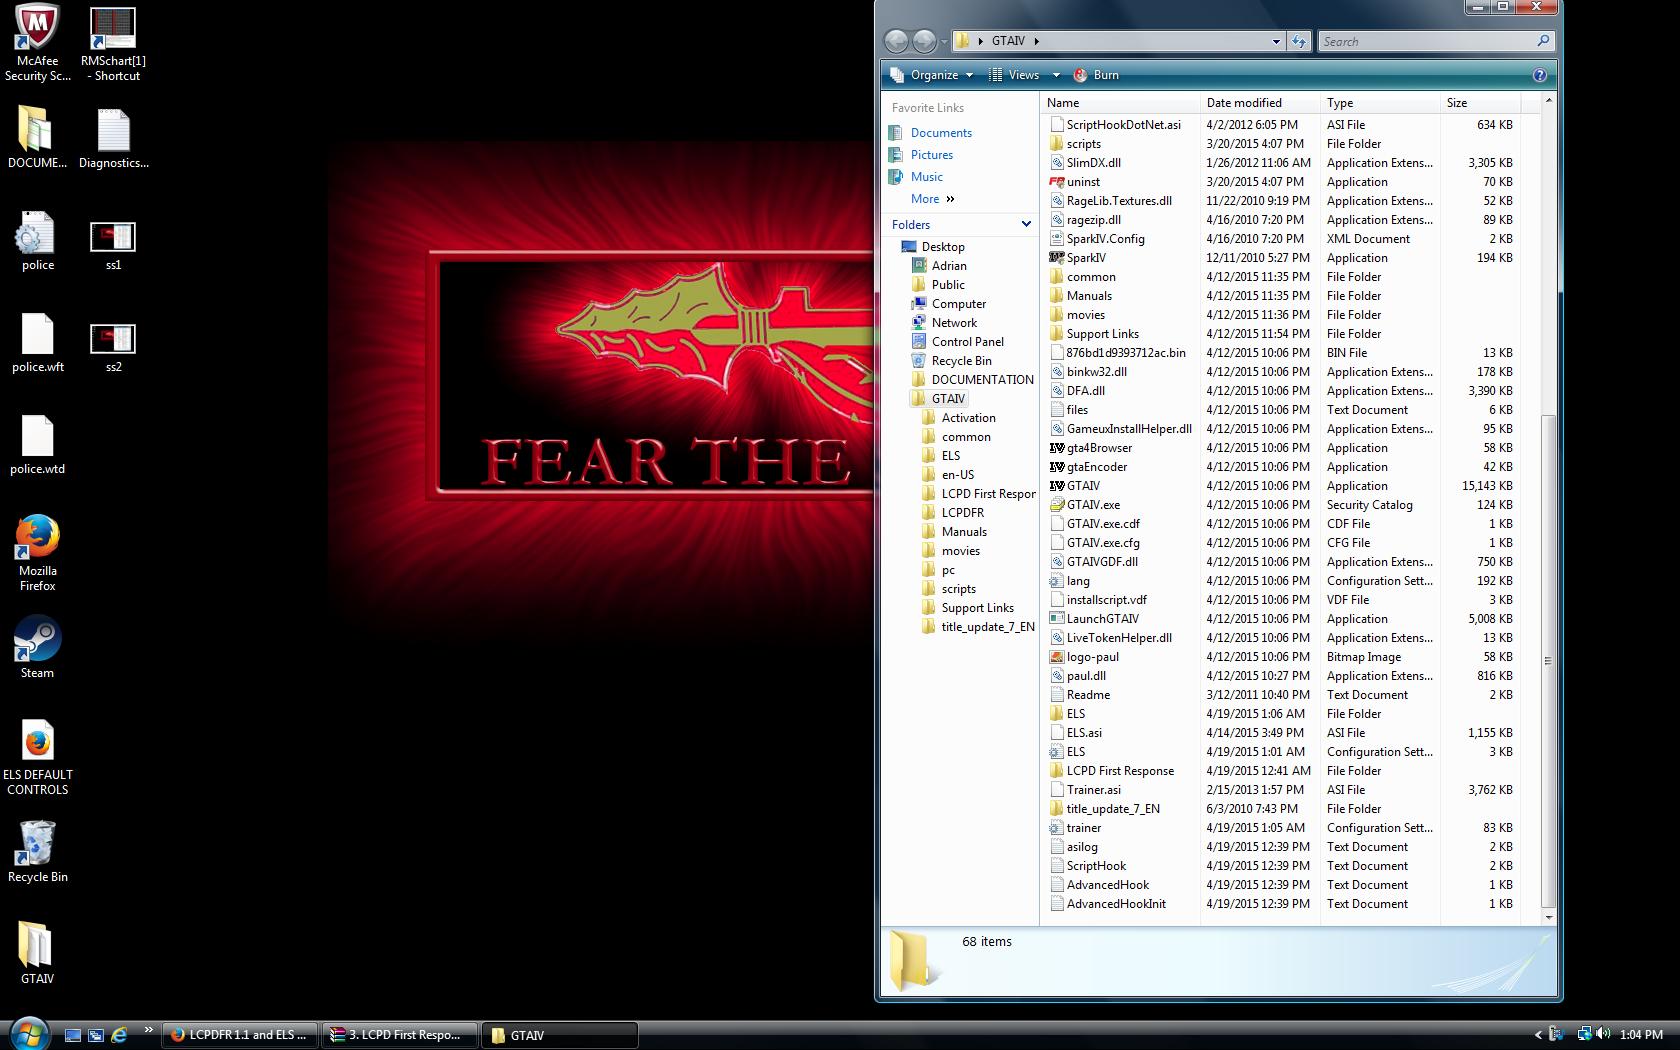Sort files by Date modified column

tap(1244, 103)
